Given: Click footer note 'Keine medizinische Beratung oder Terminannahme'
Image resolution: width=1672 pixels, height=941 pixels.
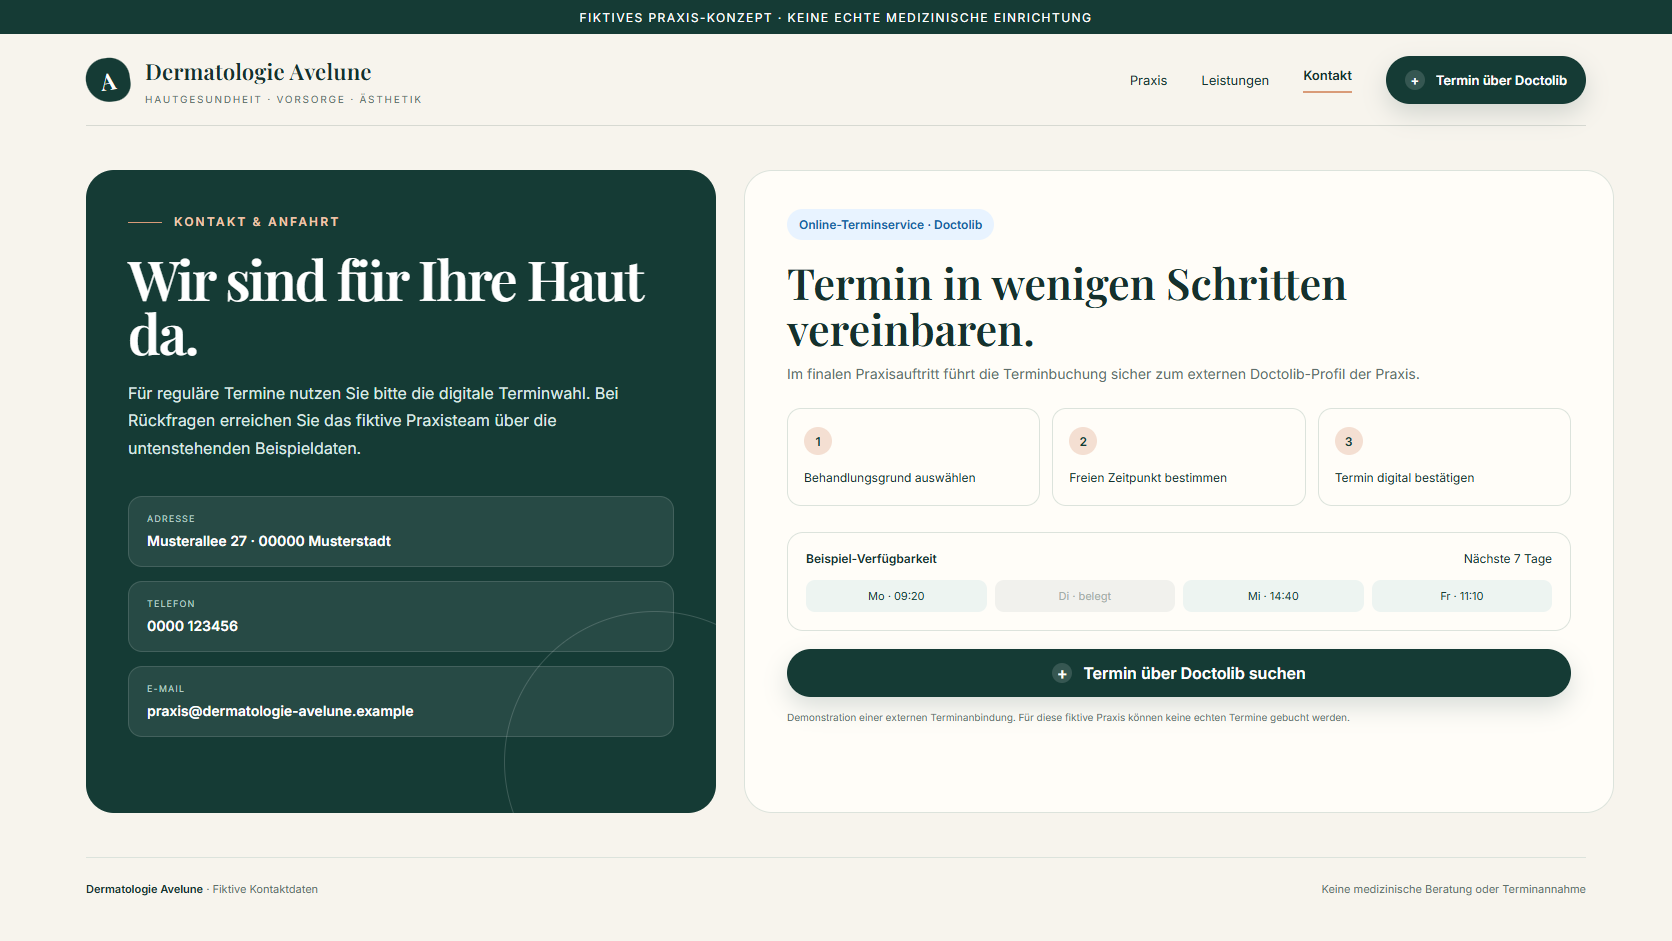Looking at the screenshot, I should [x=1453, y=889].
